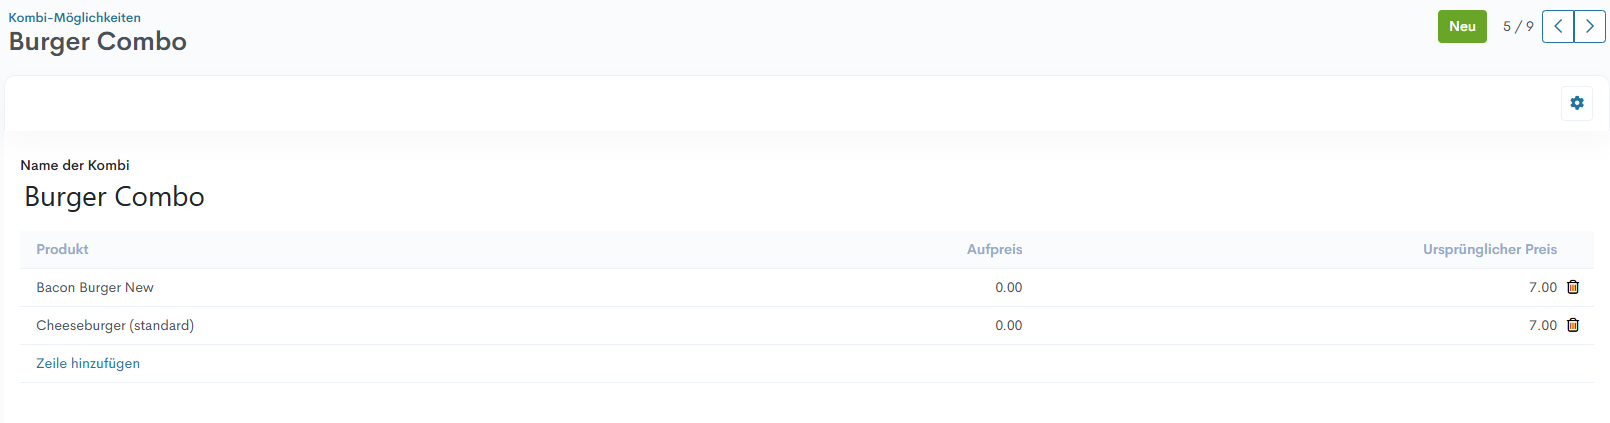Screen dimensions: 1610x423
Task: Open the gear settings menu
Action: tap(1577, 103)
